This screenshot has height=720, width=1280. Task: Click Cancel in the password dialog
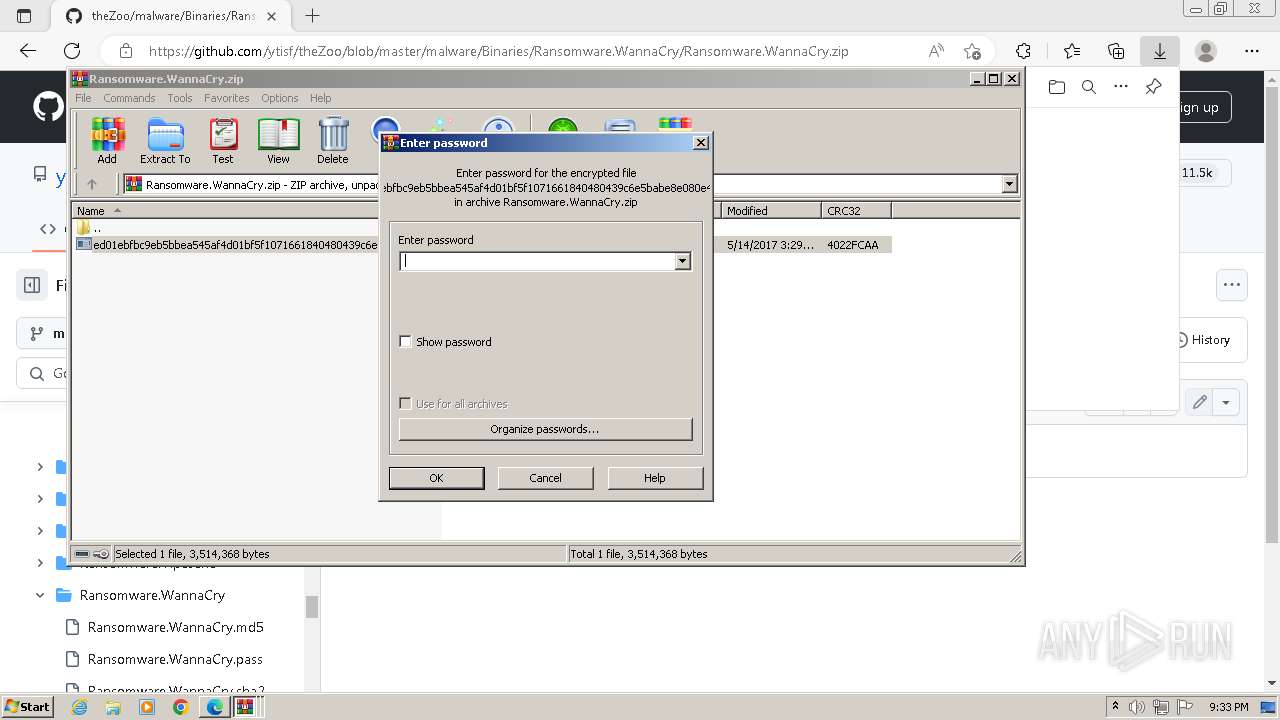545,478
